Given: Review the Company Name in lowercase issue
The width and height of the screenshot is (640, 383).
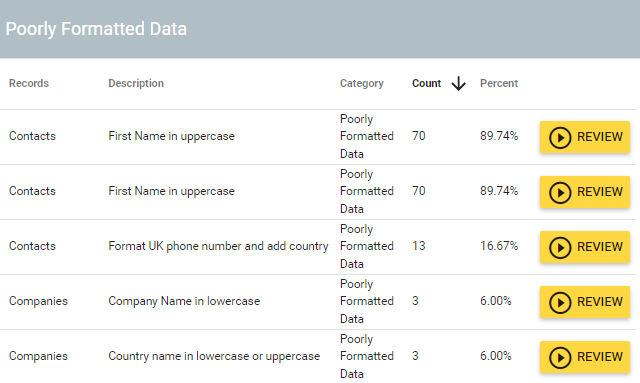Looking at the screenshot, I should (584, 302).
